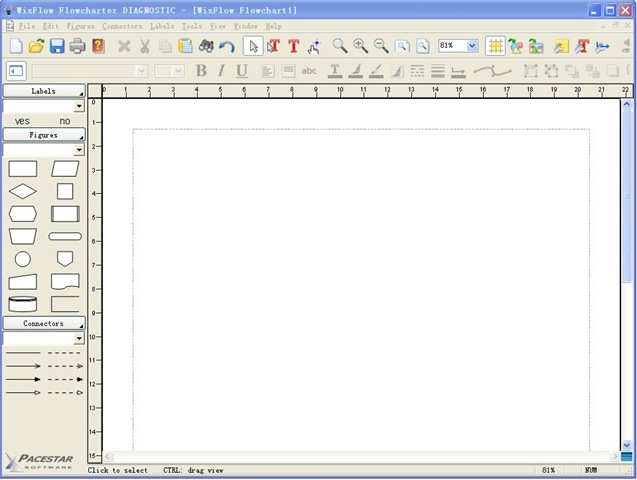Click the PaceStar Software logo

tap(39, 462)
